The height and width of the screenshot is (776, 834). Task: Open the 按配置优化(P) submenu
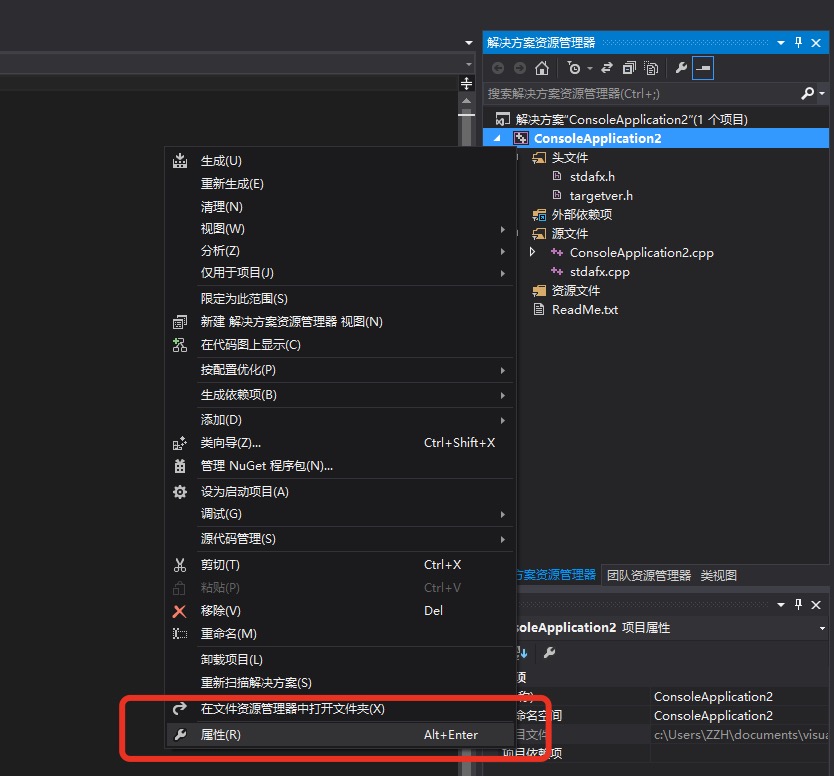coord(339,370)
